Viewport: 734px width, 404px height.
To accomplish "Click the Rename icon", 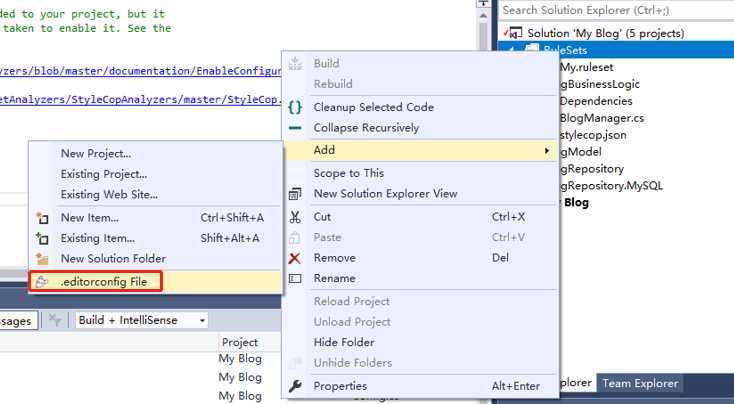I will (x=295, y=279).
